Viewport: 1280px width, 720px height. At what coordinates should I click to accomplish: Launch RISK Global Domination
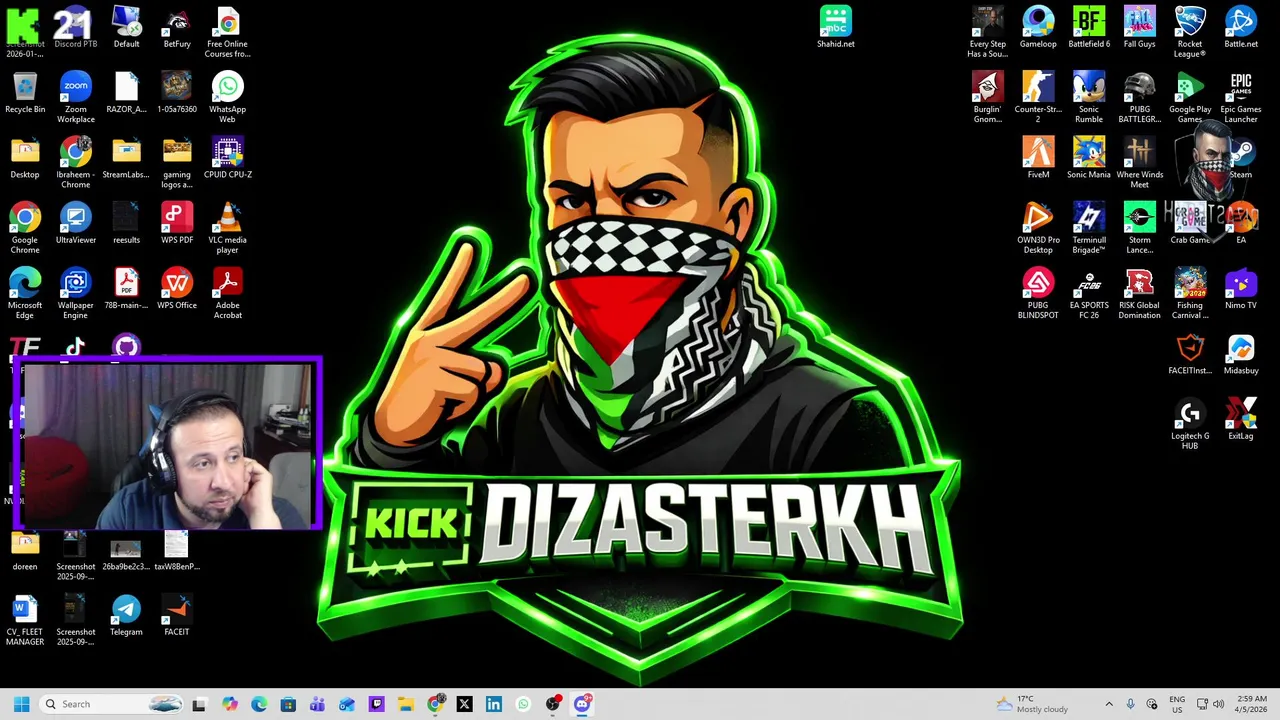pyautogui.click(x=1139, y=293)
